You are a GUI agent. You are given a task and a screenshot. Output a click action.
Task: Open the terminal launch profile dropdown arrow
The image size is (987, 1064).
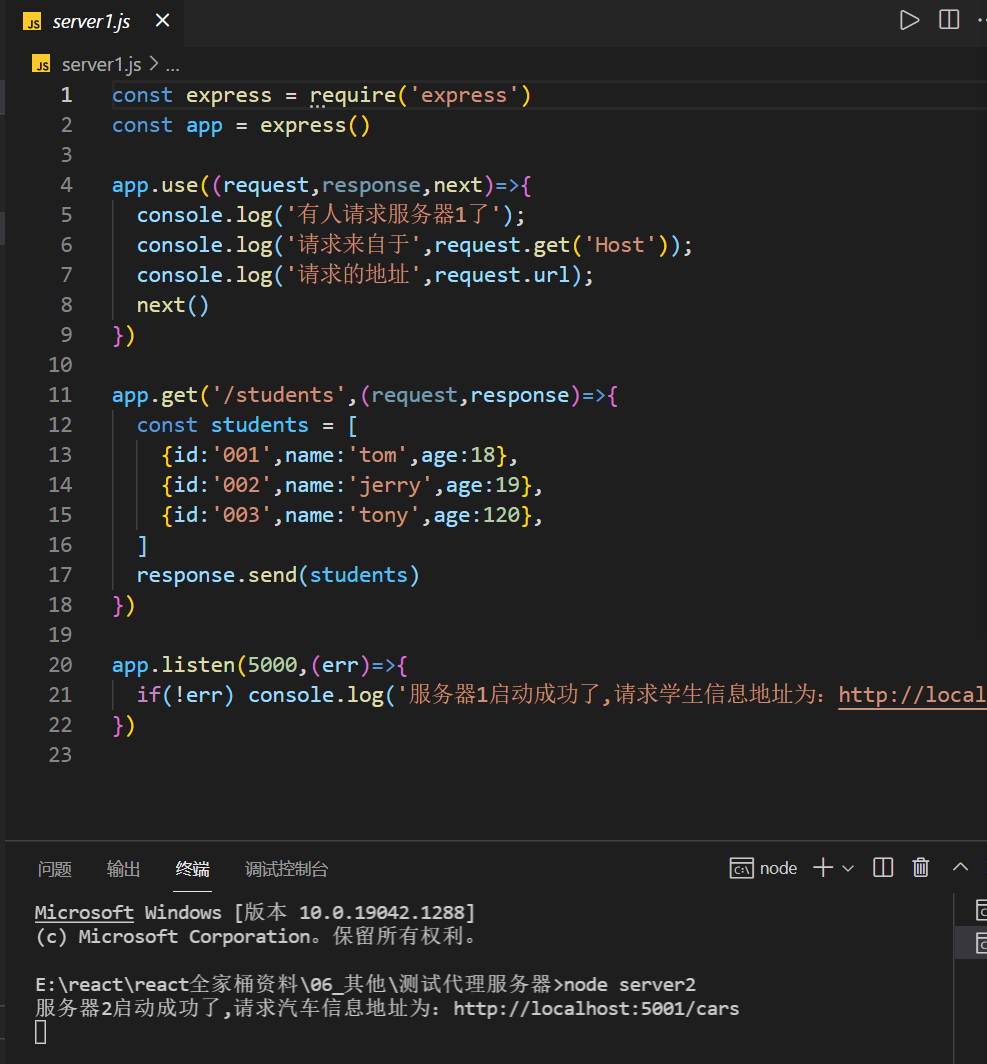(x=848, y=868)
